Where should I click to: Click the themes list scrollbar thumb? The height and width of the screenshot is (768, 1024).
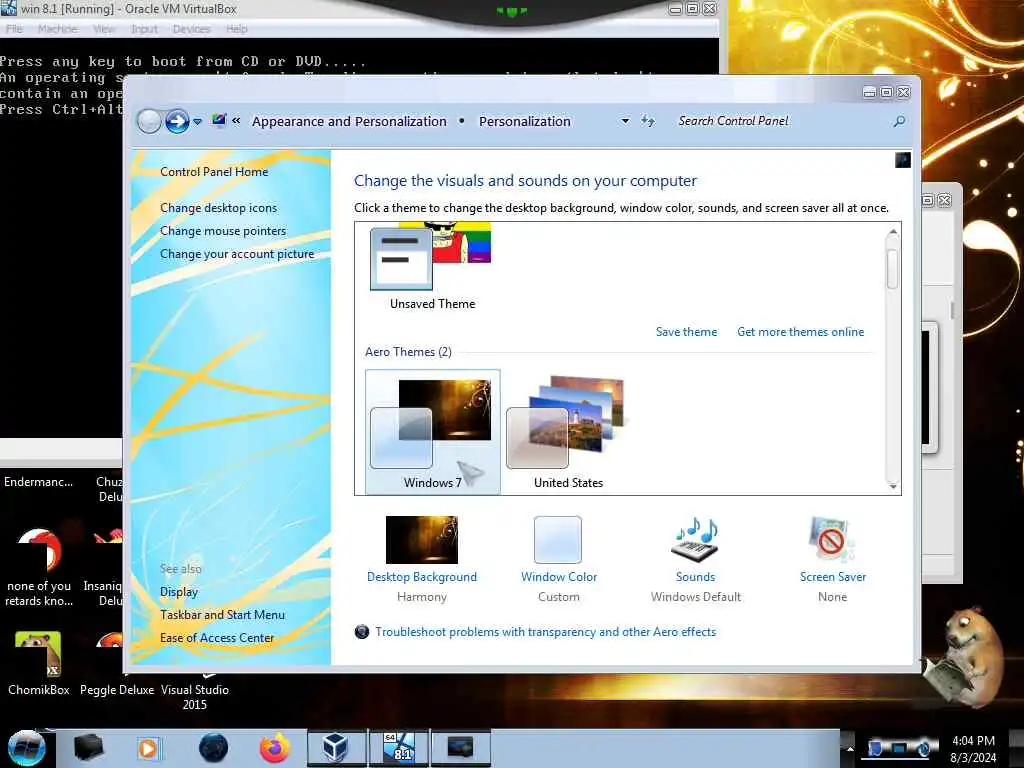point(893,268)
